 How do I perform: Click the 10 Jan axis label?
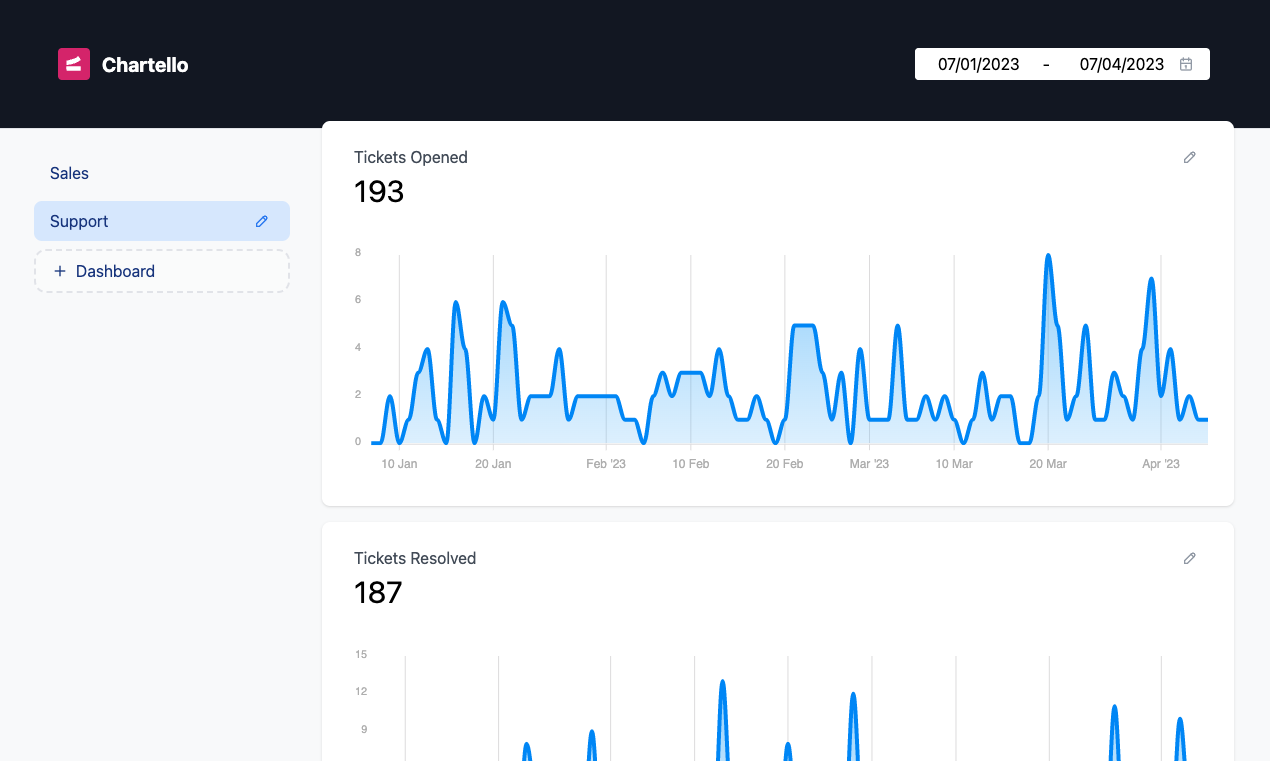click(400, 464)
